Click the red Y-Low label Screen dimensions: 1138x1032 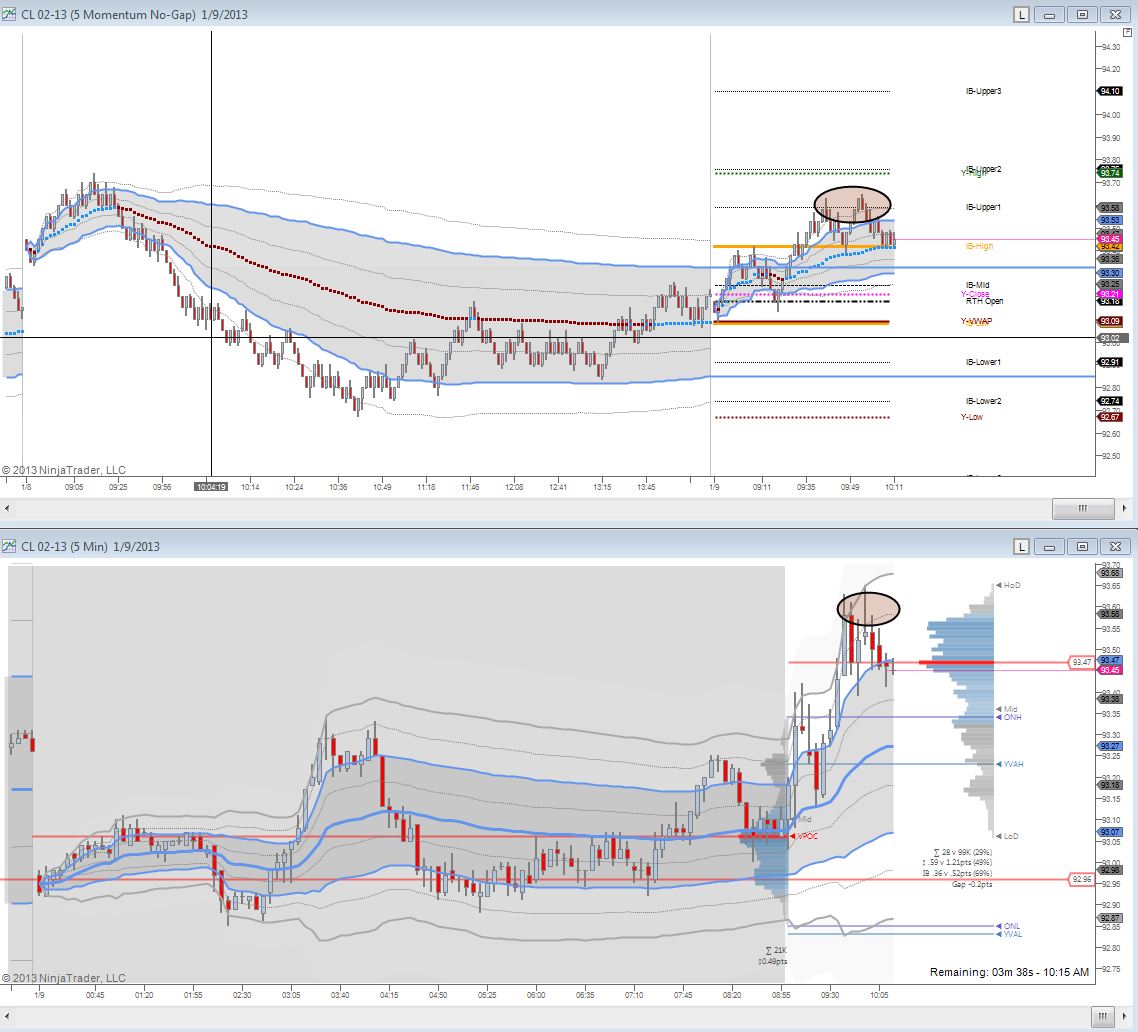click(972, 417)
